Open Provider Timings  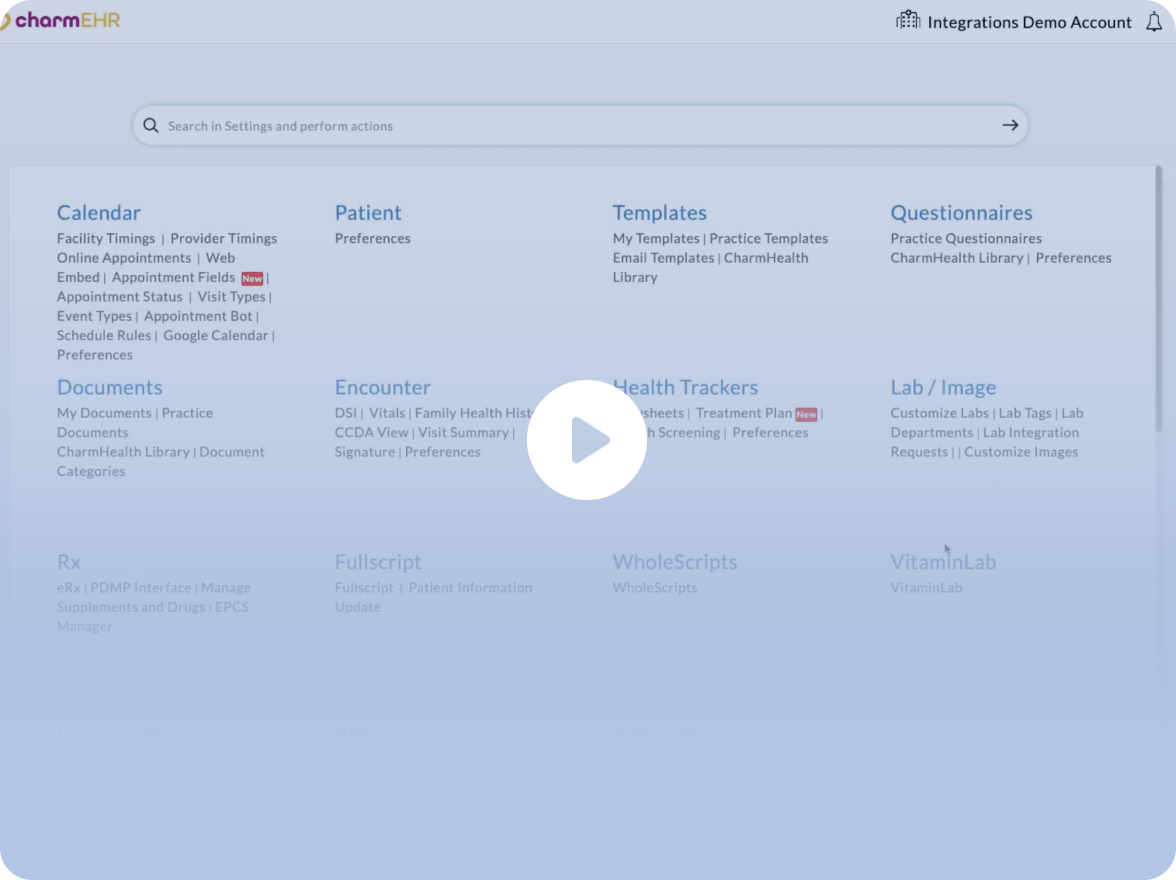click(224, 238)
